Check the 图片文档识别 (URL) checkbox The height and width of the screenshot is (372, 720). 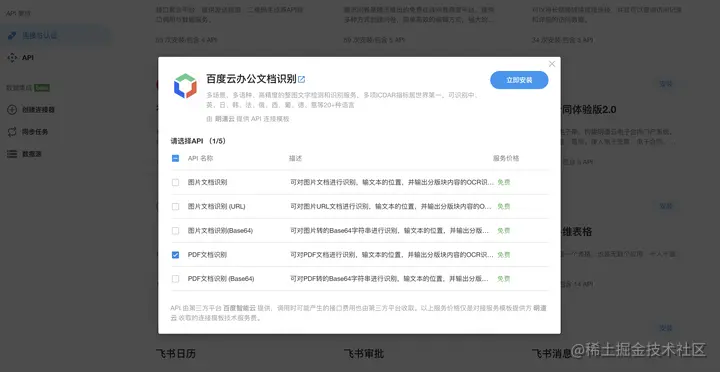click(175, 207)
